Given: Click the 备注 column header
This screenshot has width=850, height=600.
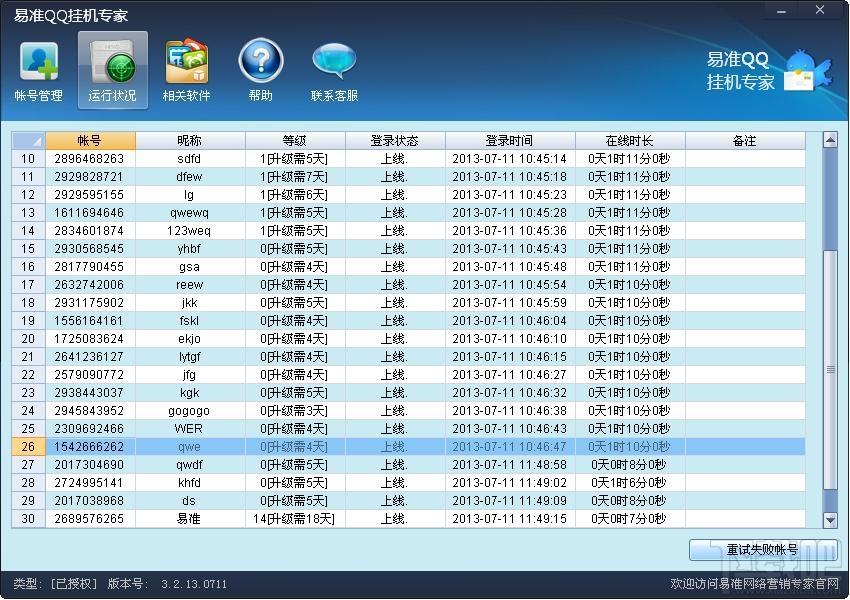Looking at the screenshot, I should tap(743, 140).
